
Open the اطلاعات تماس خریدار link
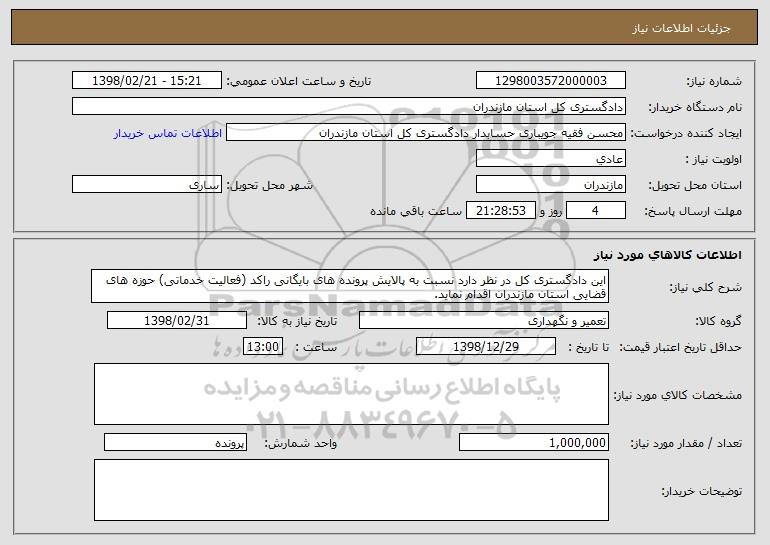pos(168,133)
